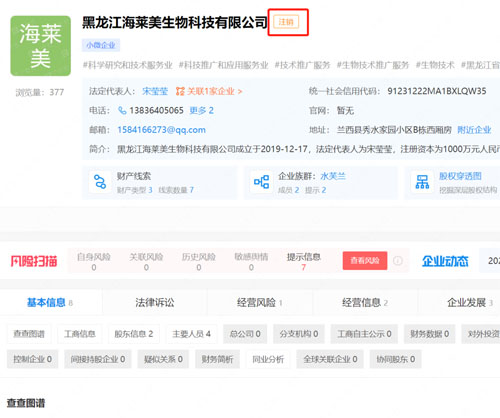
Task: Click hashtag #生物技术
Action: click(x=435, y=65)
